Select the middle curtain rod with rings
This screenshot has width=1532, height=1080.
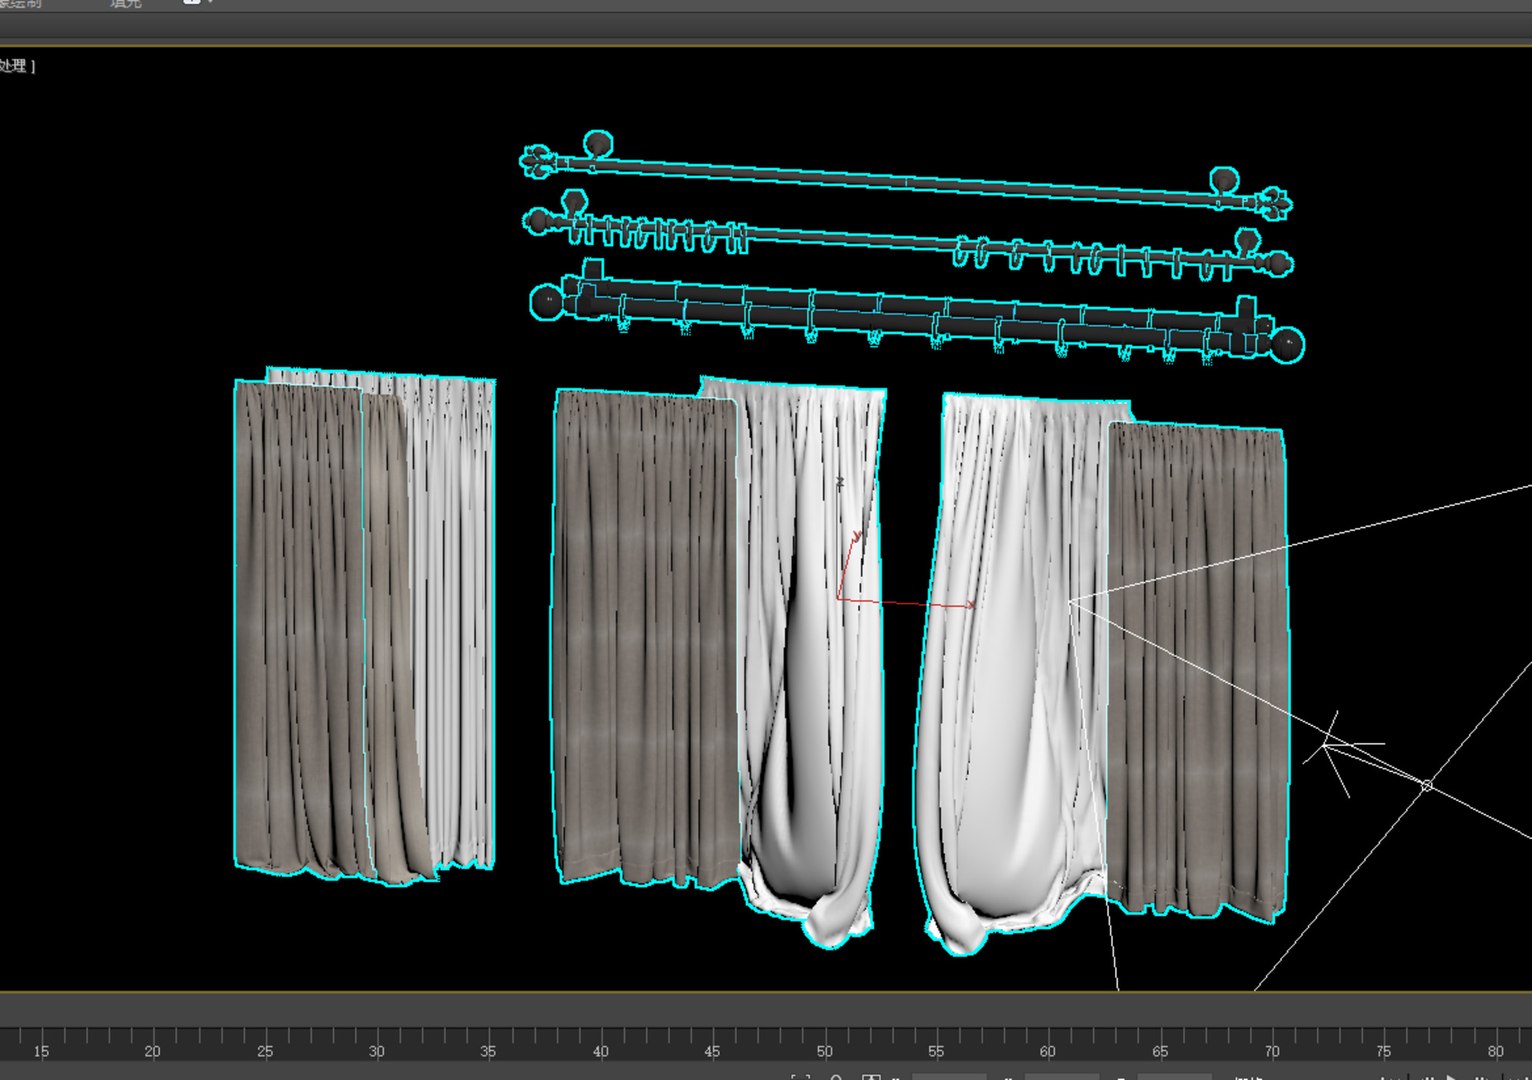(908, 240)
